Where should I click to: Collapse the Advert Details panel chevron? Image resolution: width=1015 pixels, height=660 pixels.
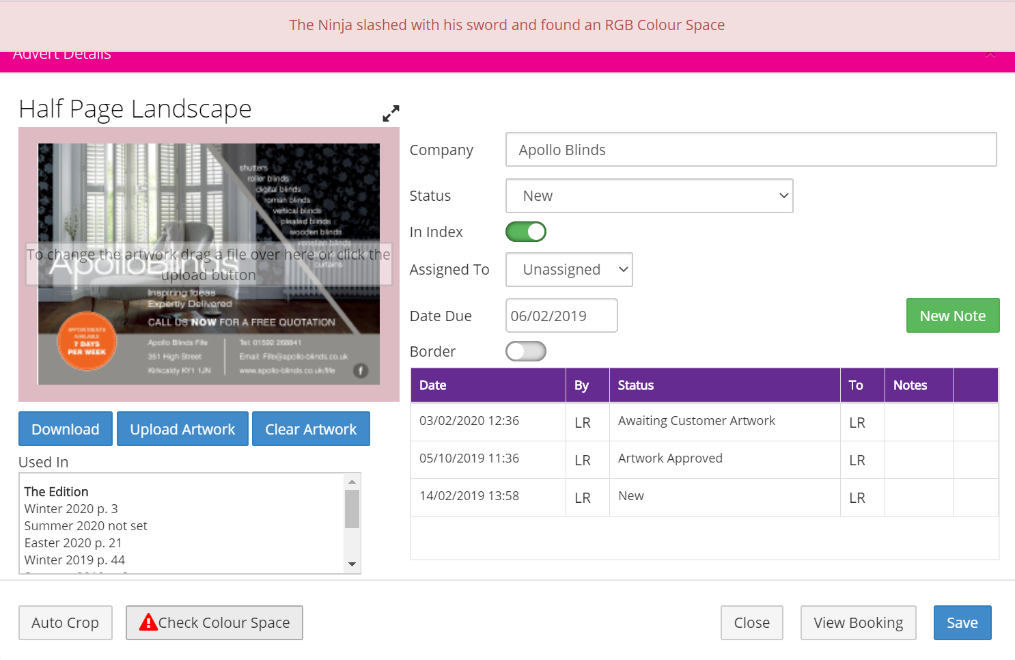[x=990, y=56]
